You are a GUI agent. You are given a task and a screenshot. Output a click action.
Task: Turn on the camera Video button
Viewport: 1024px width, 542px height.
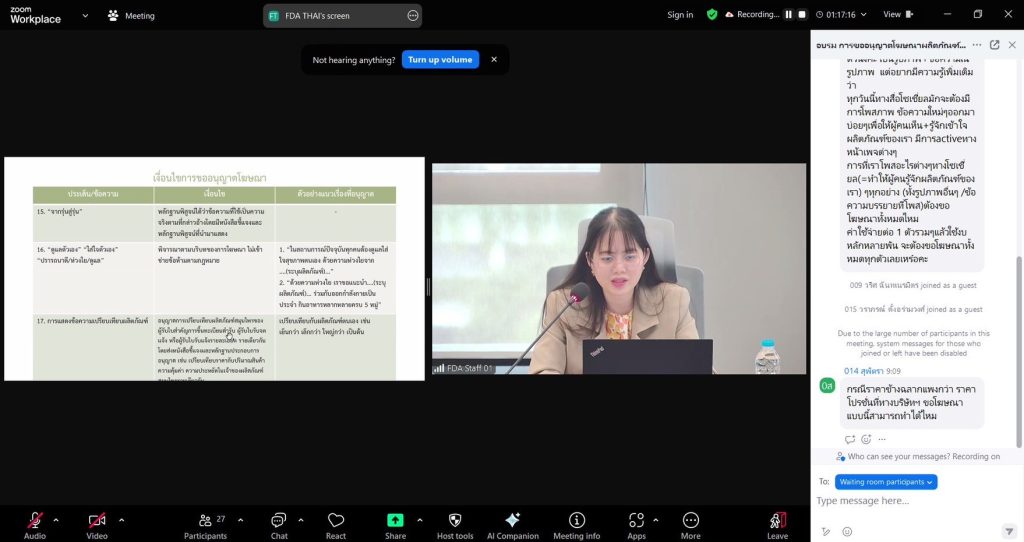(x=97, y=523)
